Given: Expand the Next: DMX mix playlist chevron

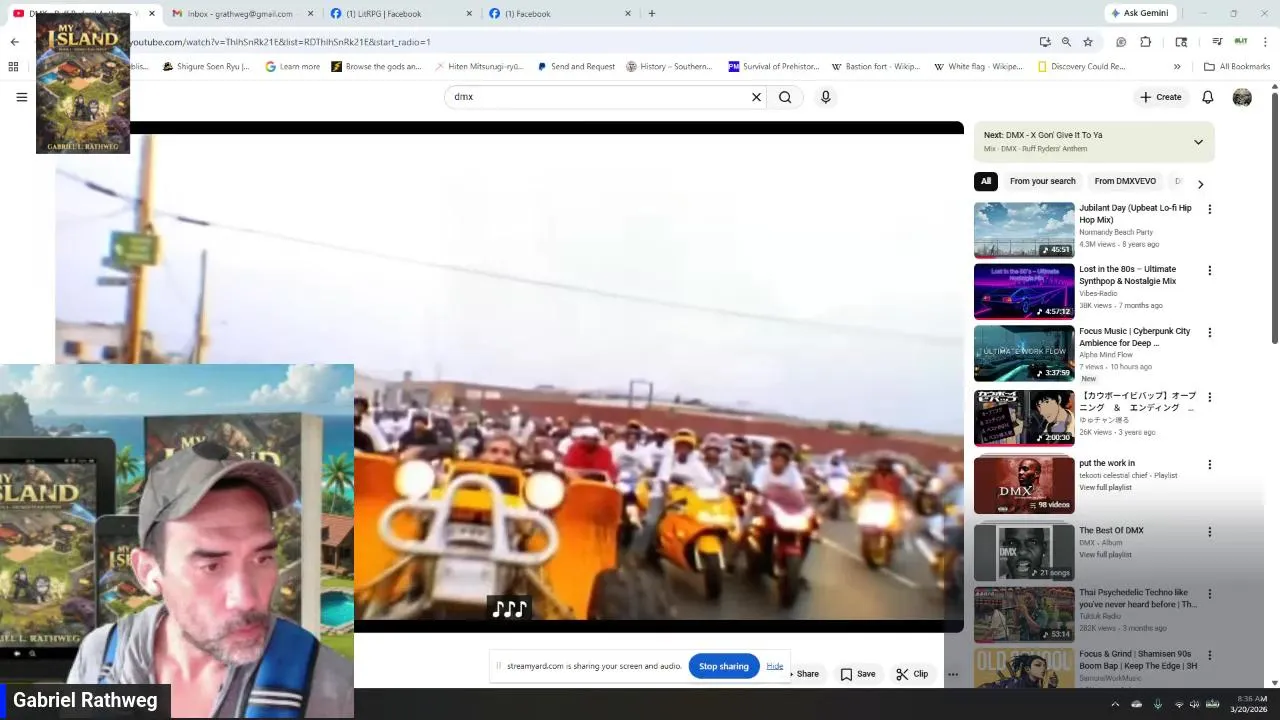Looking at the screenshot, I should coord(1198,142).
